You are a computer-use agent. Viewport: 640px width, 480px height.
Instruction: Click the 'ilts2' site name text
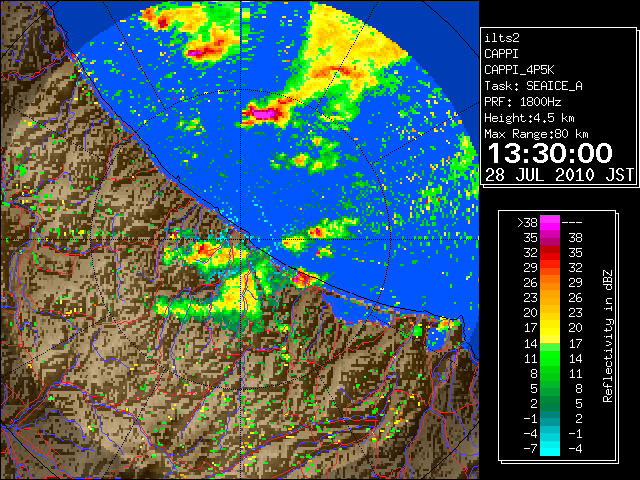coord(502,38)
